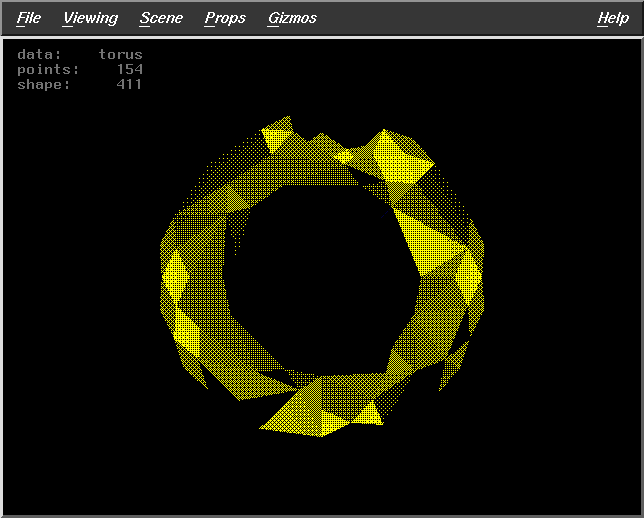Open the Gizmos menu

point(292,18)
